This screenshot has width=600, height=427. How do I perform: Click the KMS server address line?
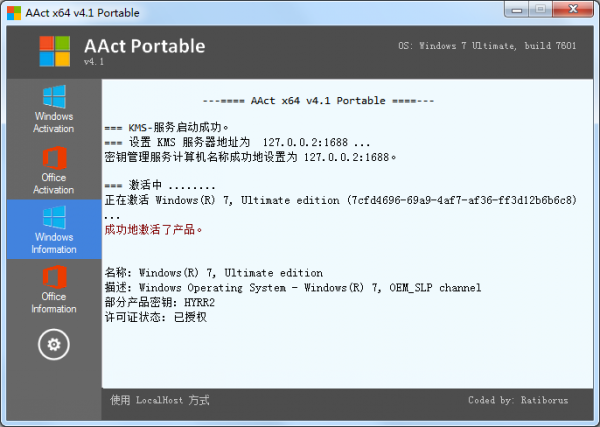237,142
